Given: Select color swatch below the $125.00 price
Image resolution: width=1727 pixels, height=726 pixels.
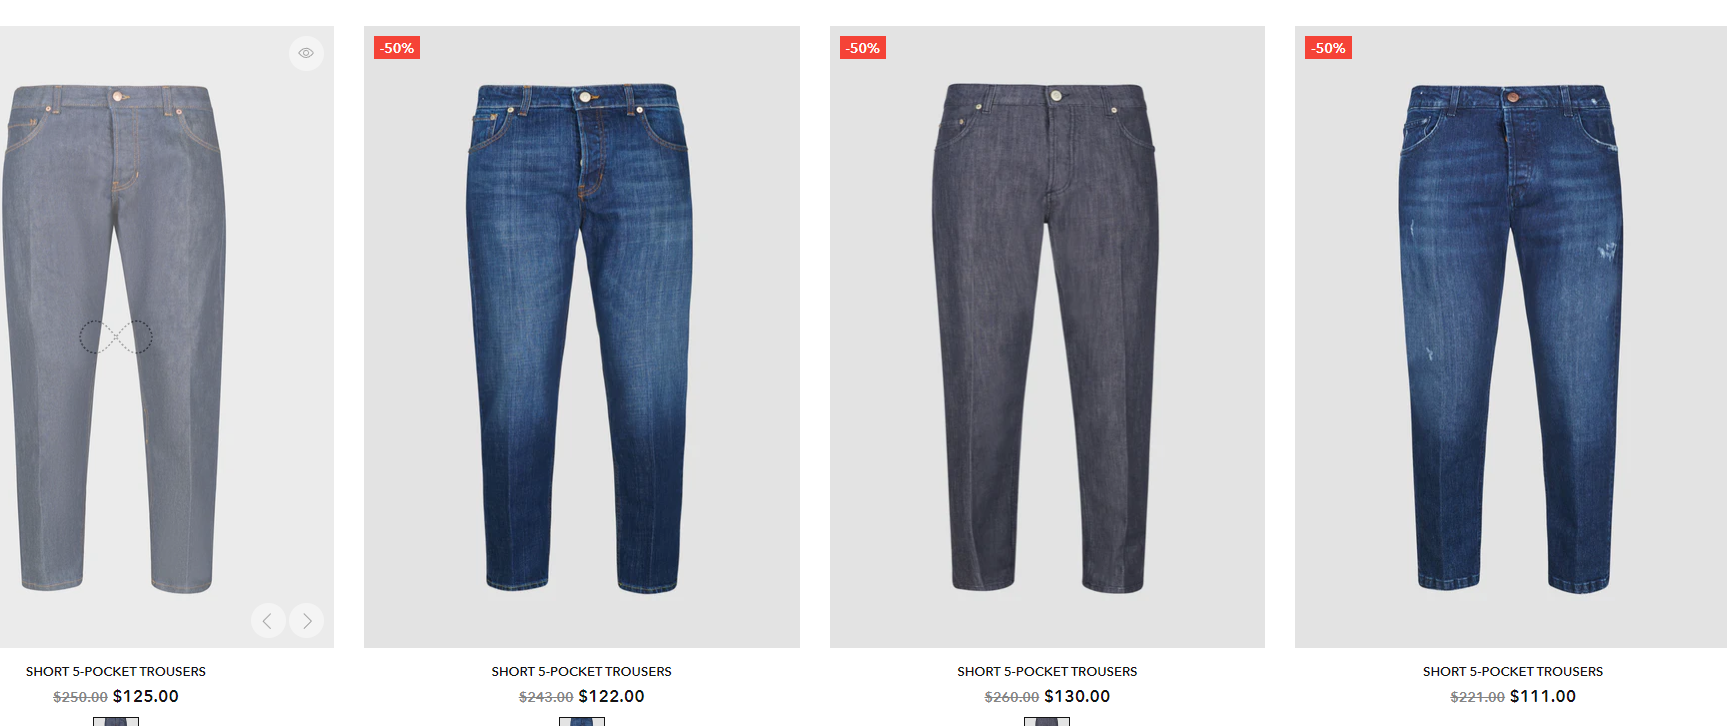Looking at the screenshot, I should click(x=116, y=721).
